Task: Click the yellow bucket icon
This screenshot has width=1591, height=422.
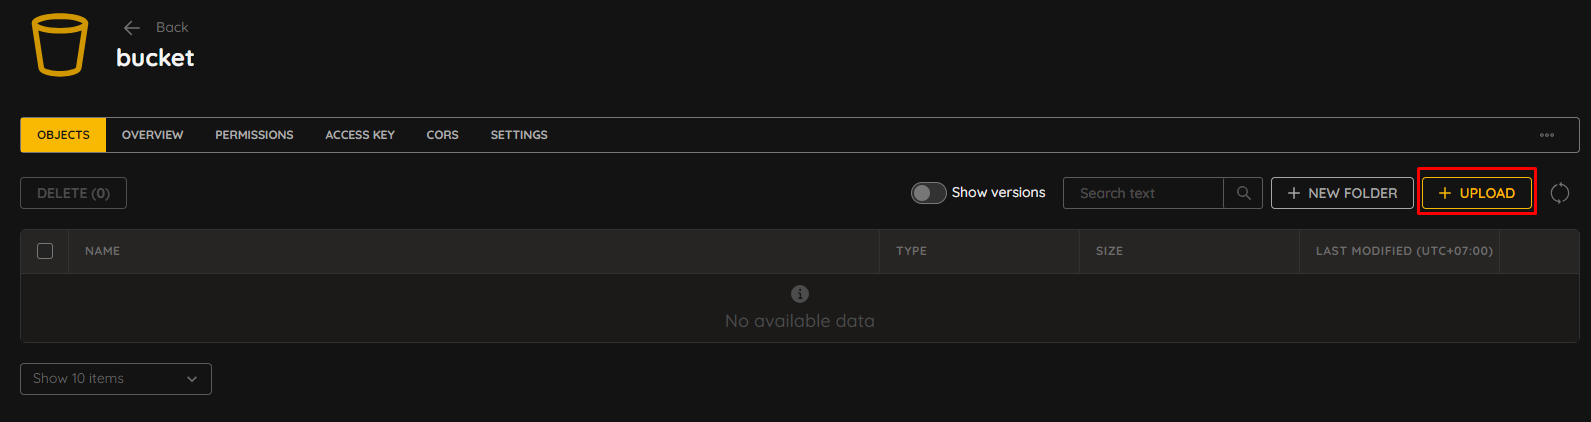Action: [x=60, y=45]
